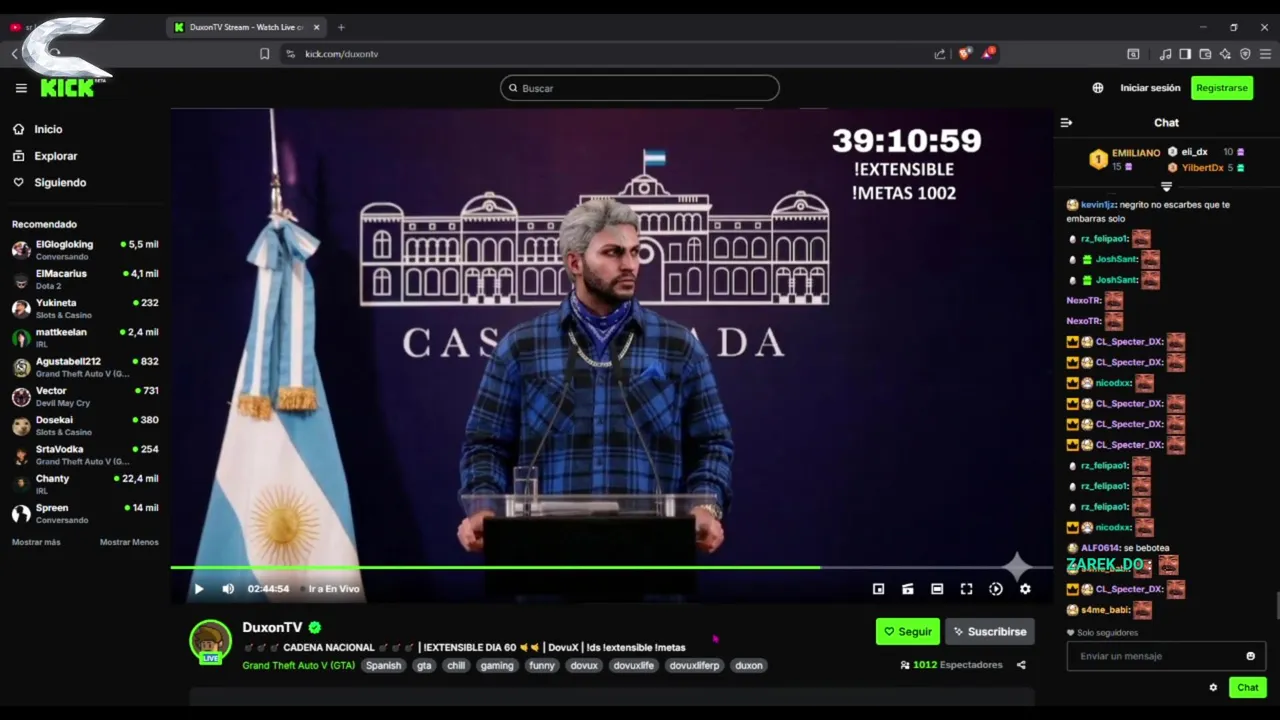Click the Registrarse button

(1222, 88)
